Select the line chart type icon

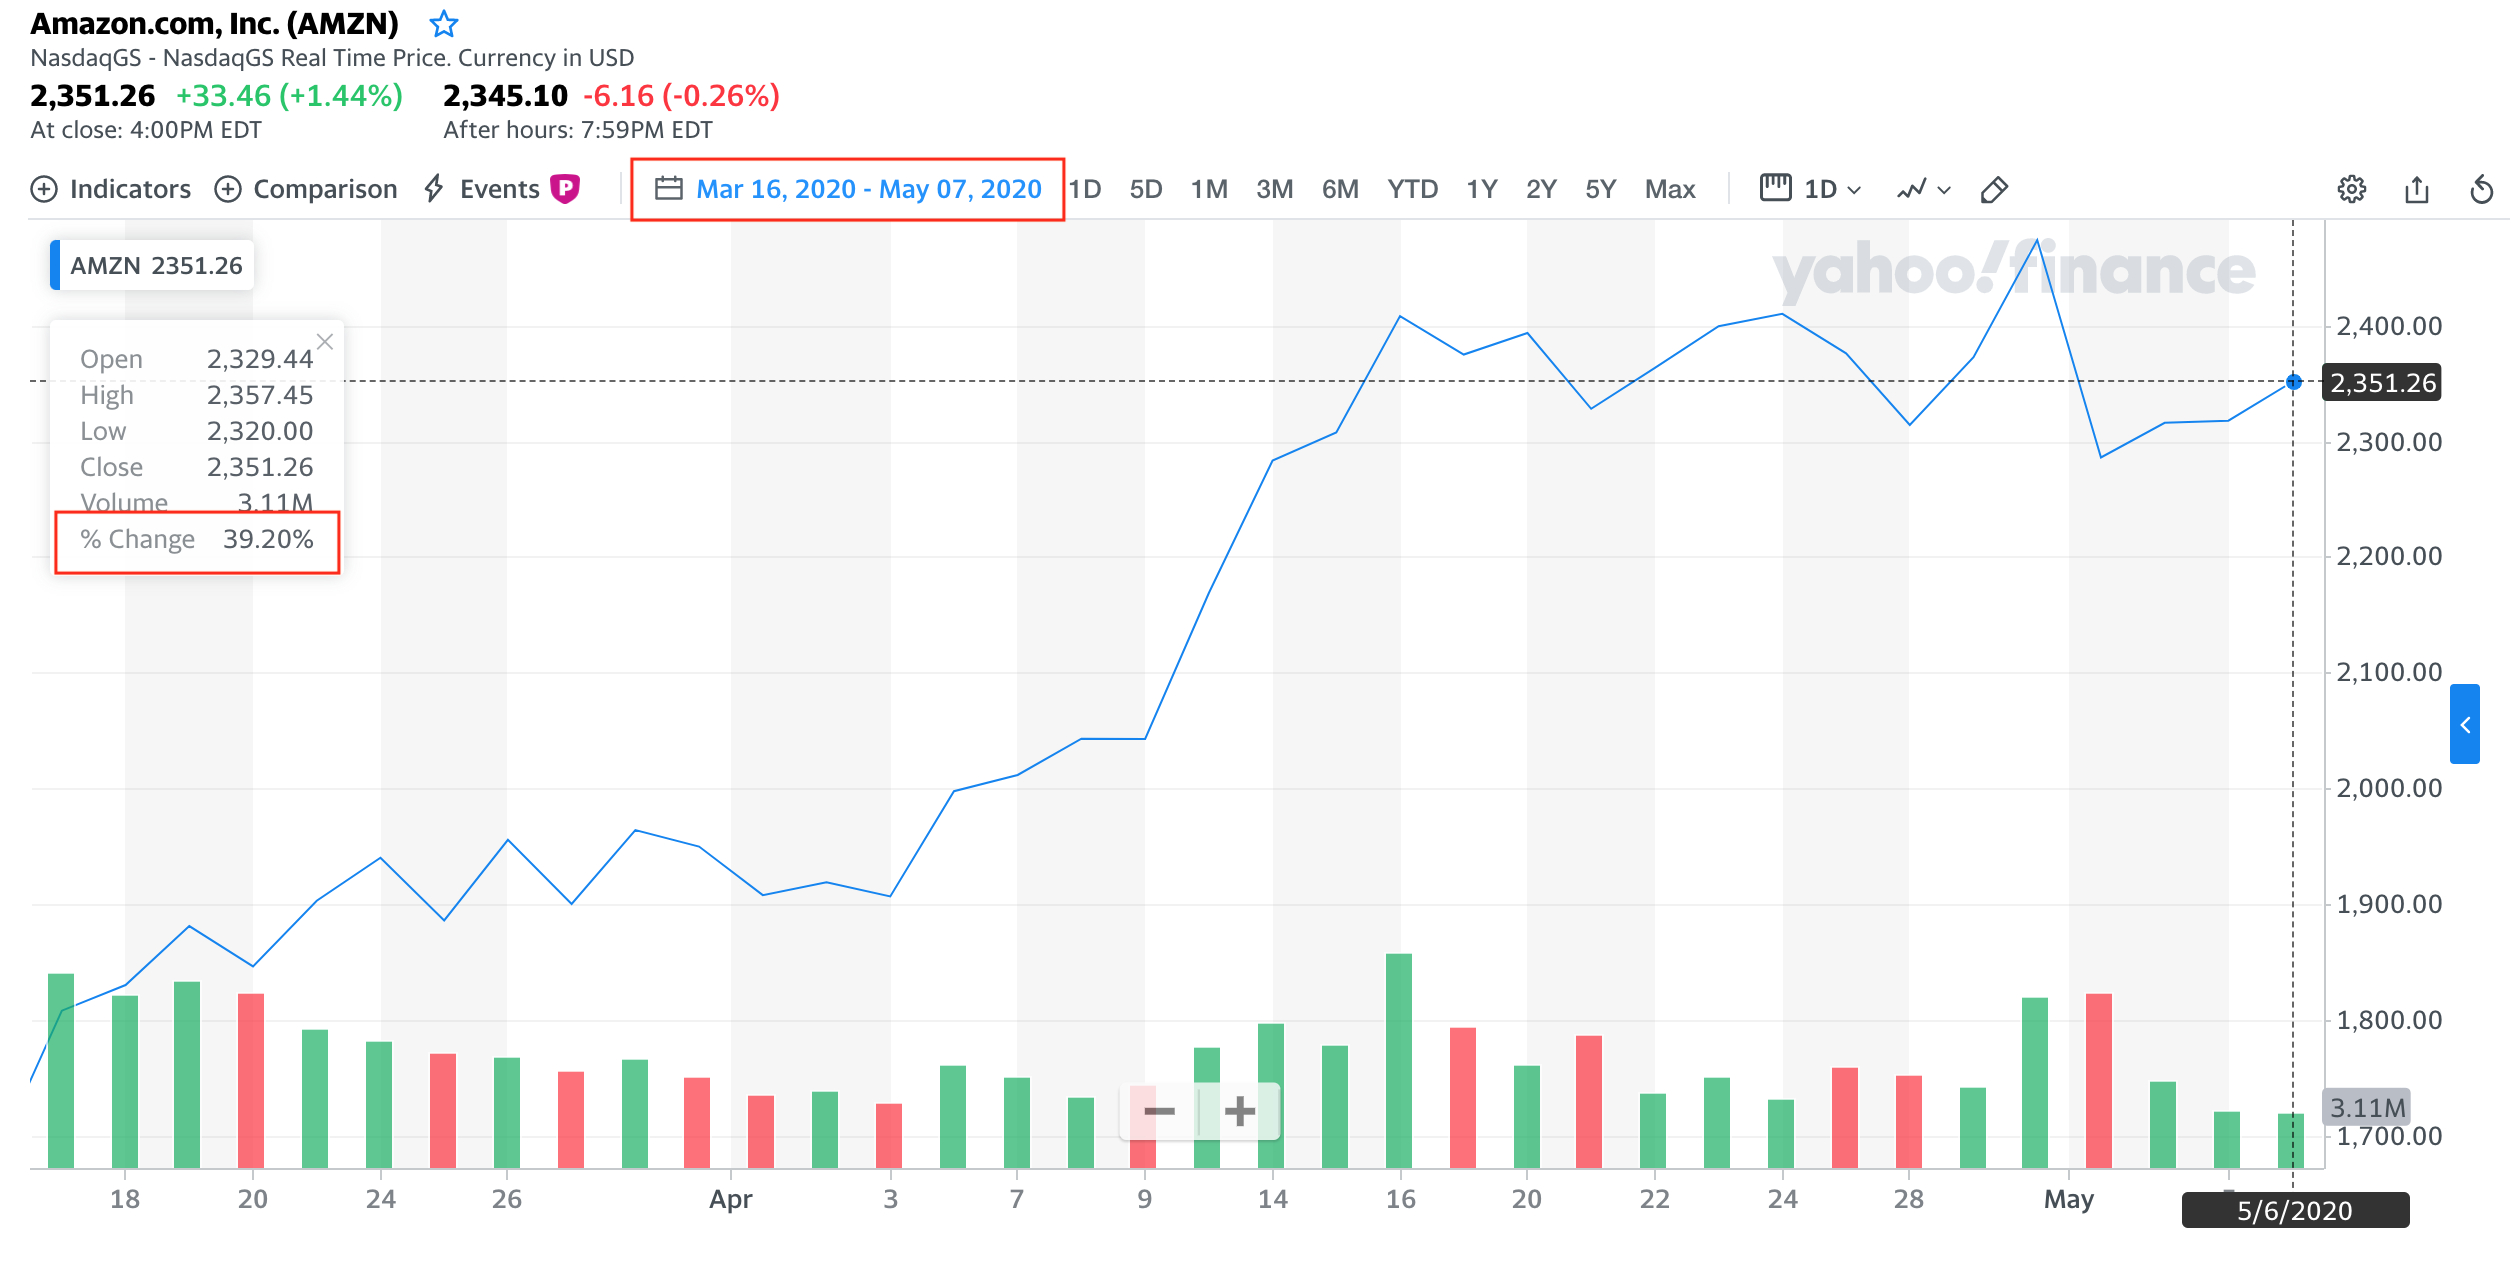(x=1911, y=189)
